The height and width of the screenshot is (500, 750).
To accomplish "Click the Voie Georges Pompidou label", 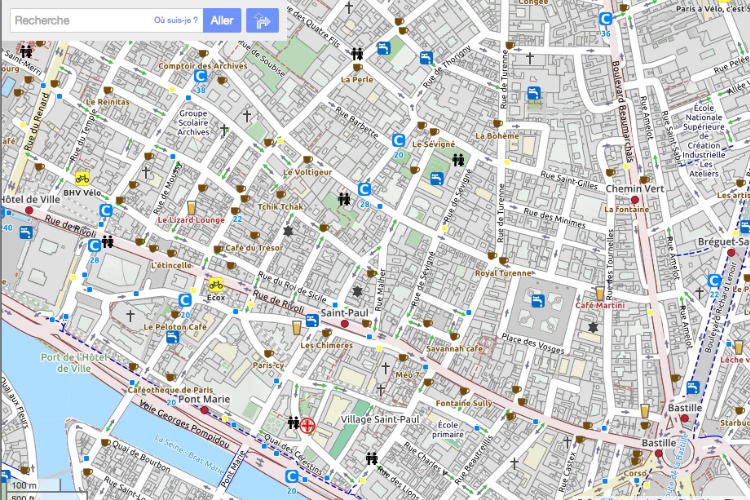I will tap(184, 425).
